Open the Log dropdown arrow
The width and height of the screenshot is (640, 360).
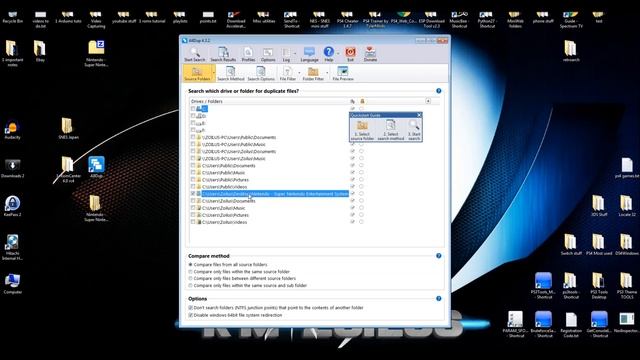click(295, 54)
